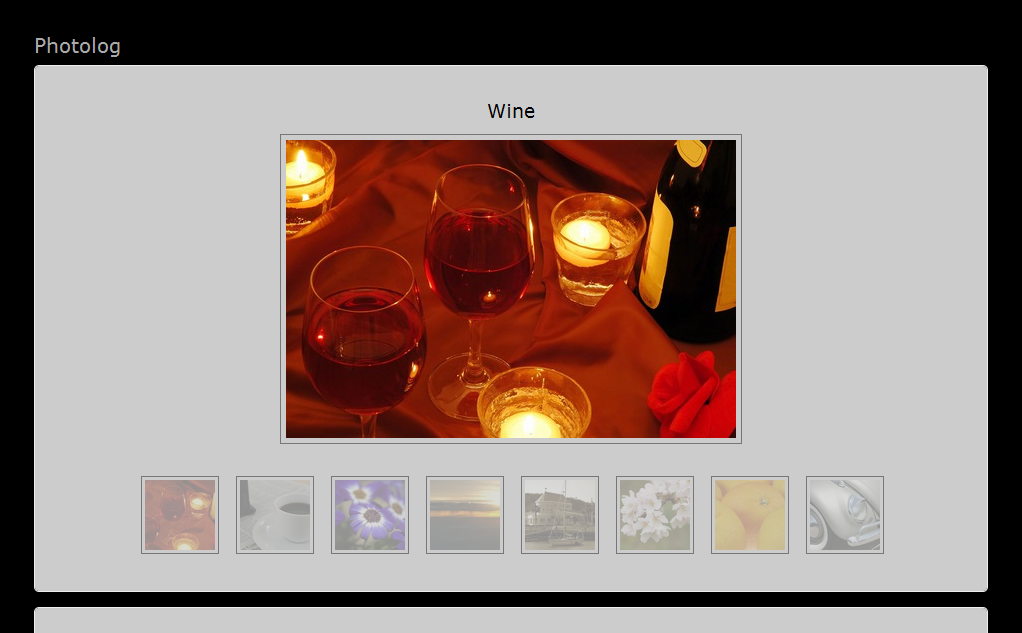Image resolution: width=1022 pixels, height=633 pixels.
Task: Select the vintage car headlight thumbnail
Action: pos(845,515)
